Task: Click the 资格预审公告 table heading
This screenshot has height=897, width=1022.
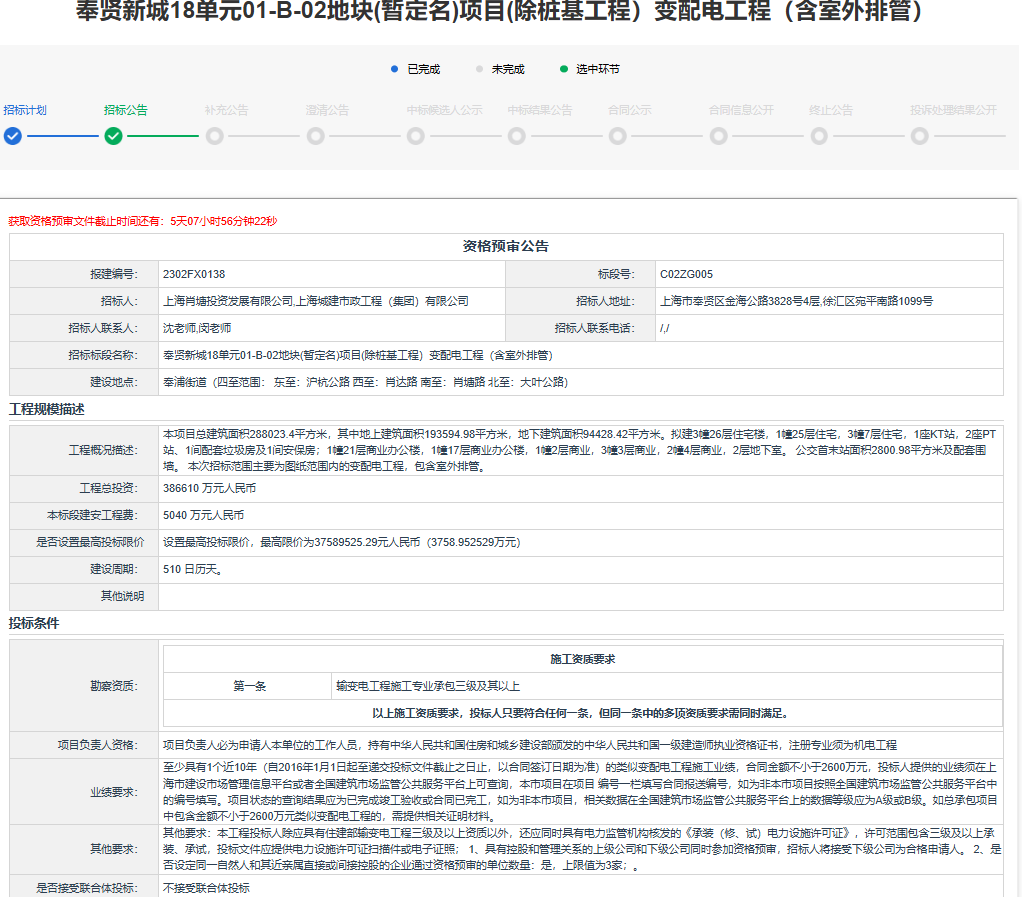Action: [x=506, y=246]
